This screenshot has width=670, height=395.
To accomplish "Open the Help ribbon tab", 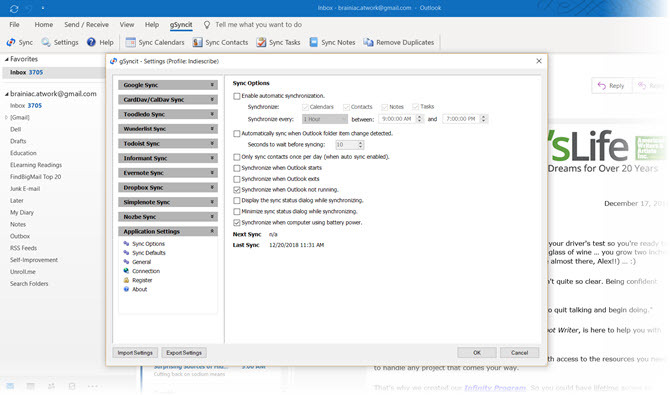I will (x=152, y=25).
